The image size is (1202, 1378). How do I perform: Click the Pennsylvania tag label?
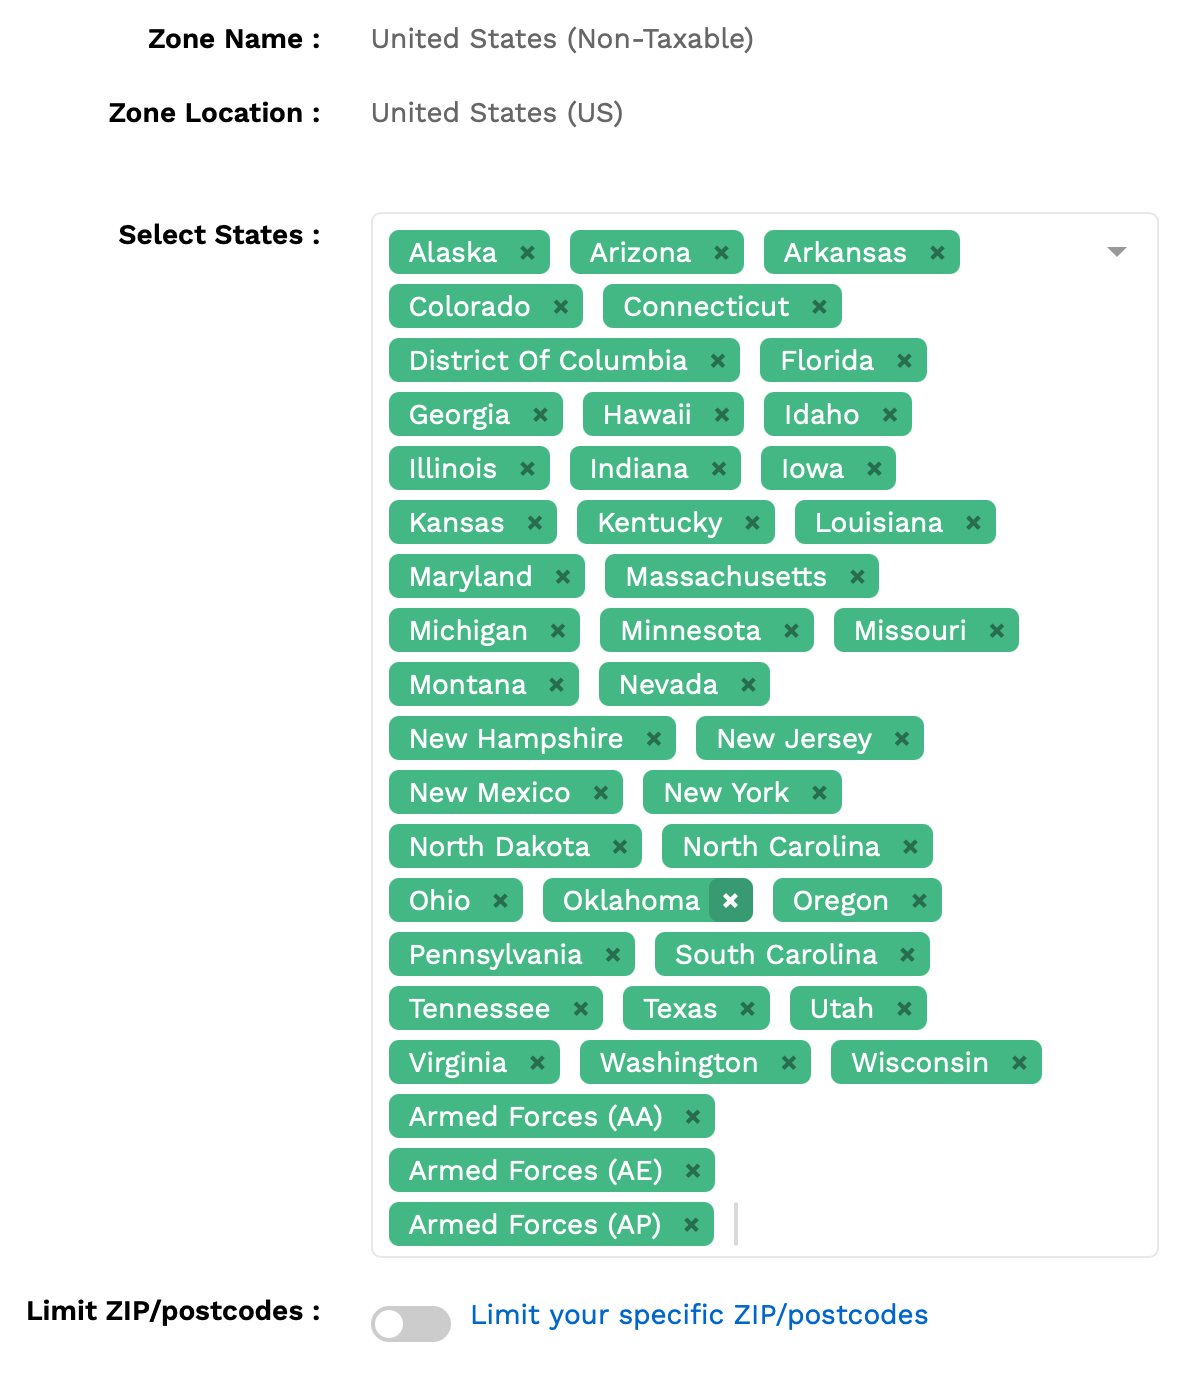[x=495, y=955]
